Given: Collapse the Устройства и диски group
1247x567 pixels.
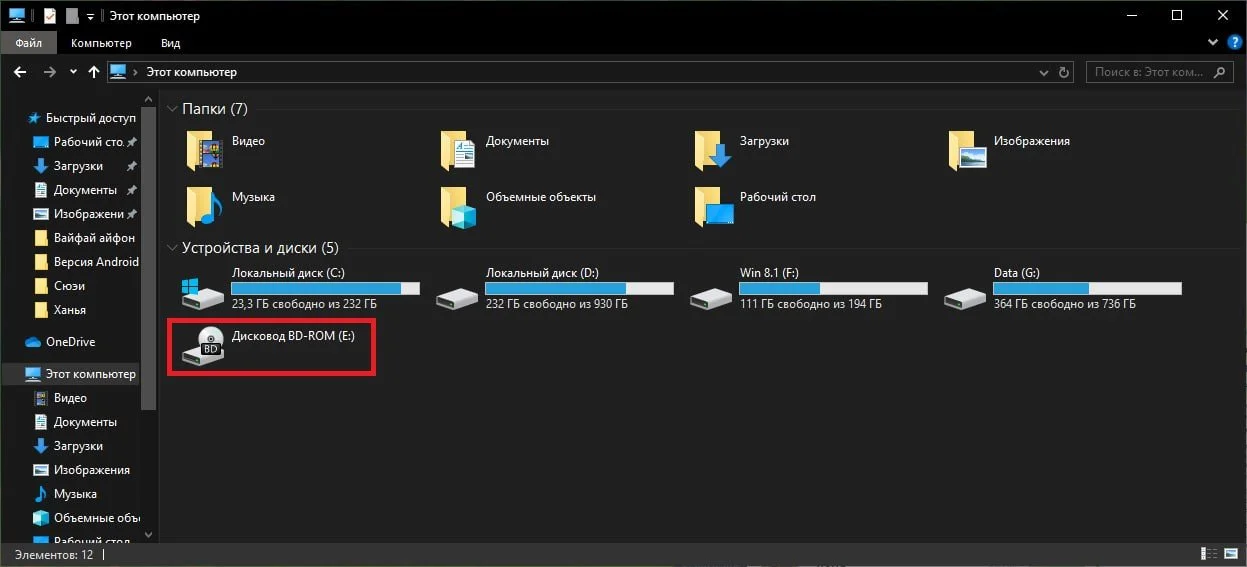Looking at the screenshot, I should 172,247.
